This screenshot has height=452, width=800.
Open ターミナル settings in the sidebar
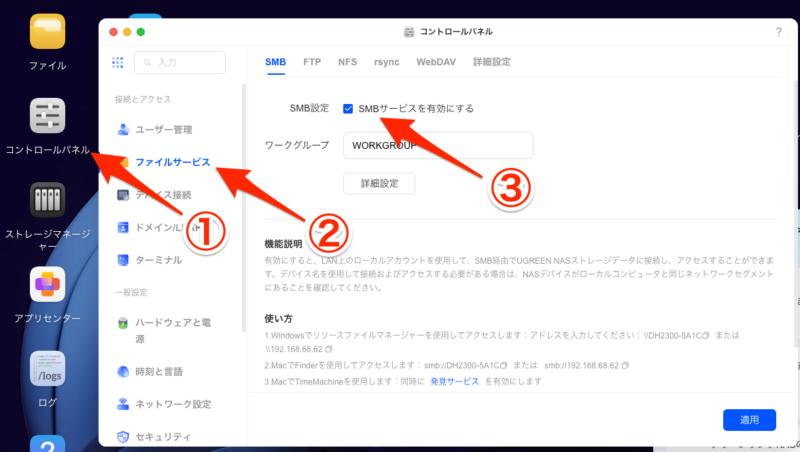point(158,260)
